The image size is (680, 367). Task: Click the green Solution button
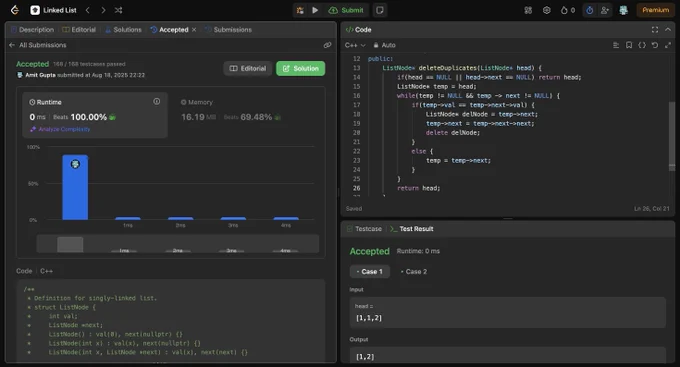[x=301, y=69]
